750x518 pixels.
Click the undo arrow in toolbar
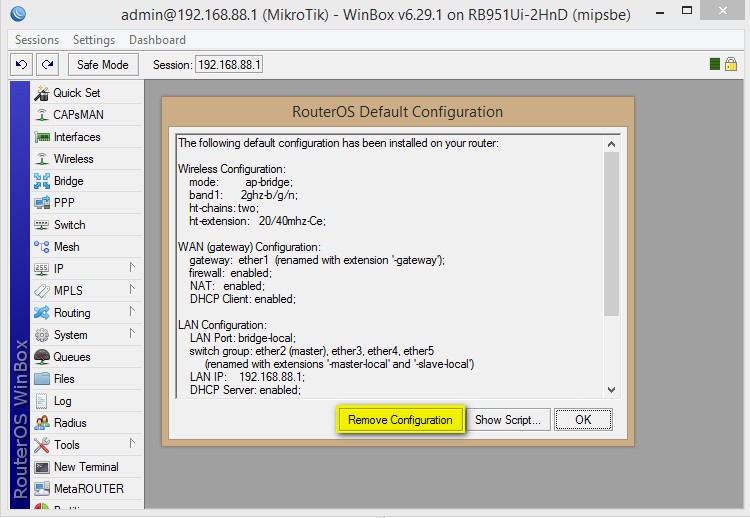click(22, 64)
